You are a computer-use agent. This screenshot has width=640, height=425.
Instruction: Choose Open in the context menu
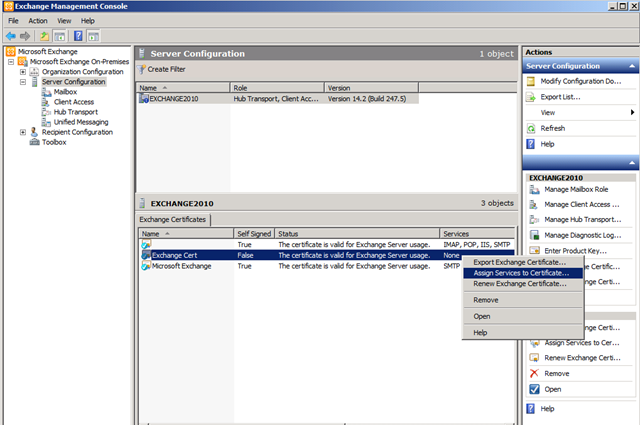coord(523,316)
